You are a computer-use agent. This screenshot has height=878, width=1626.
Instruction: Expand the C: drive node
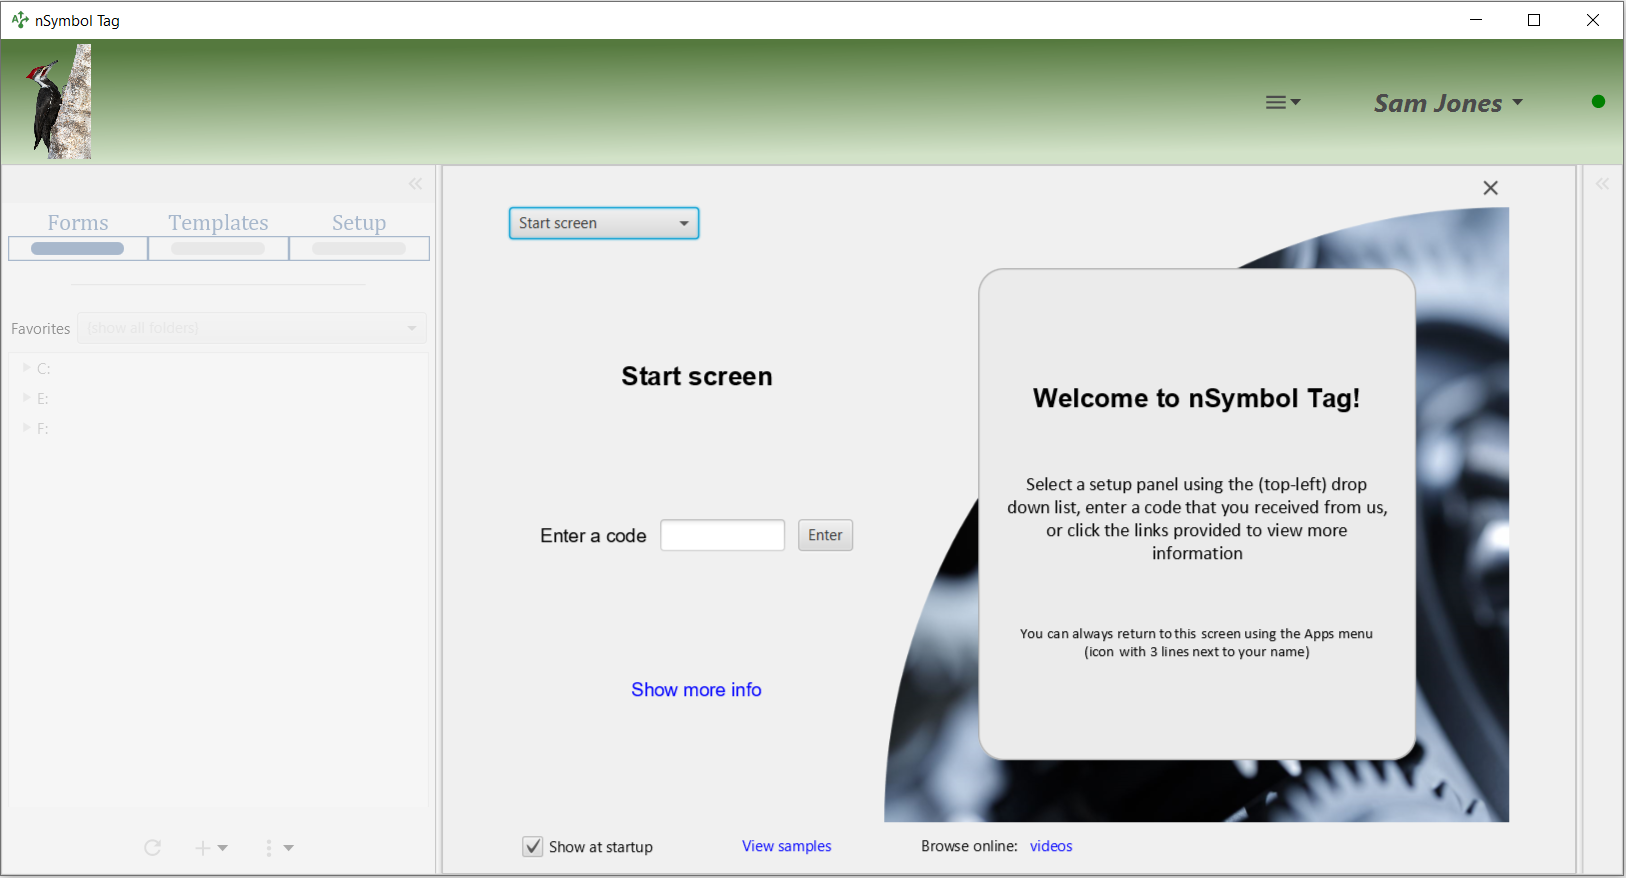pos(27,368)
